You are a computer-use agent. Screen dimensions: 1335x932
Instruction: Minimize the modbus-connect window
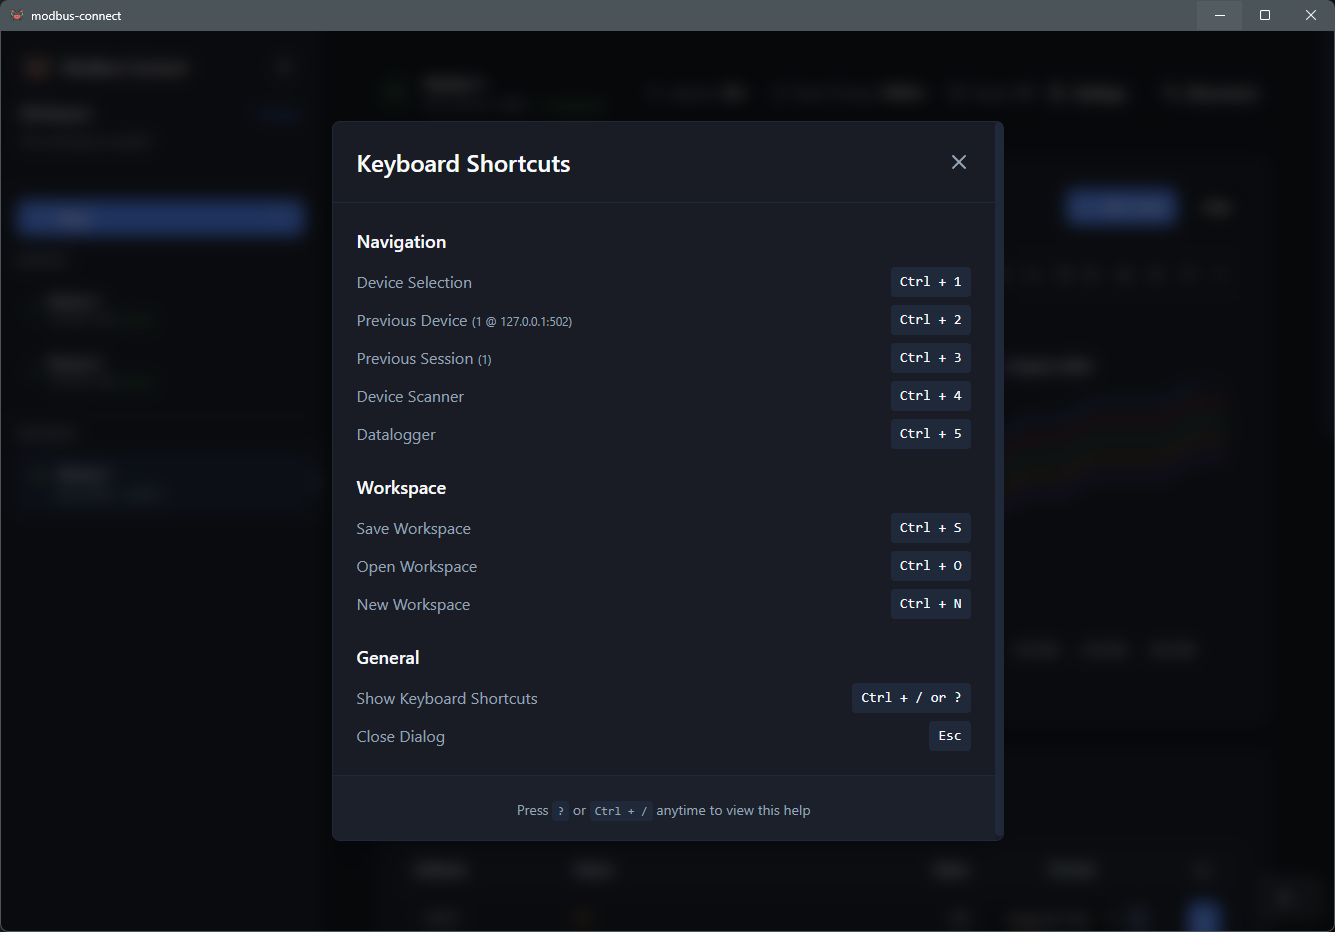(1219, 15)
